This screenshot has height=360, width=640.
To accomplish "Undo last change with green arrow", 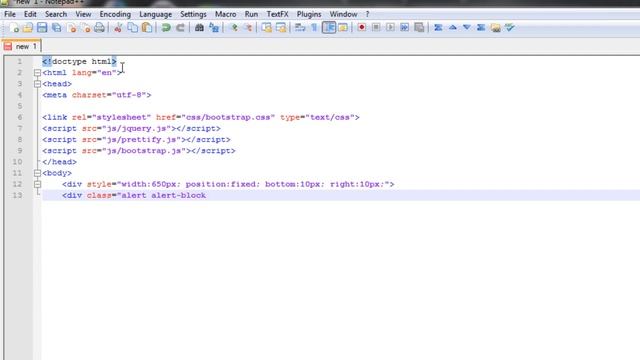I will [x=166, y=28].
